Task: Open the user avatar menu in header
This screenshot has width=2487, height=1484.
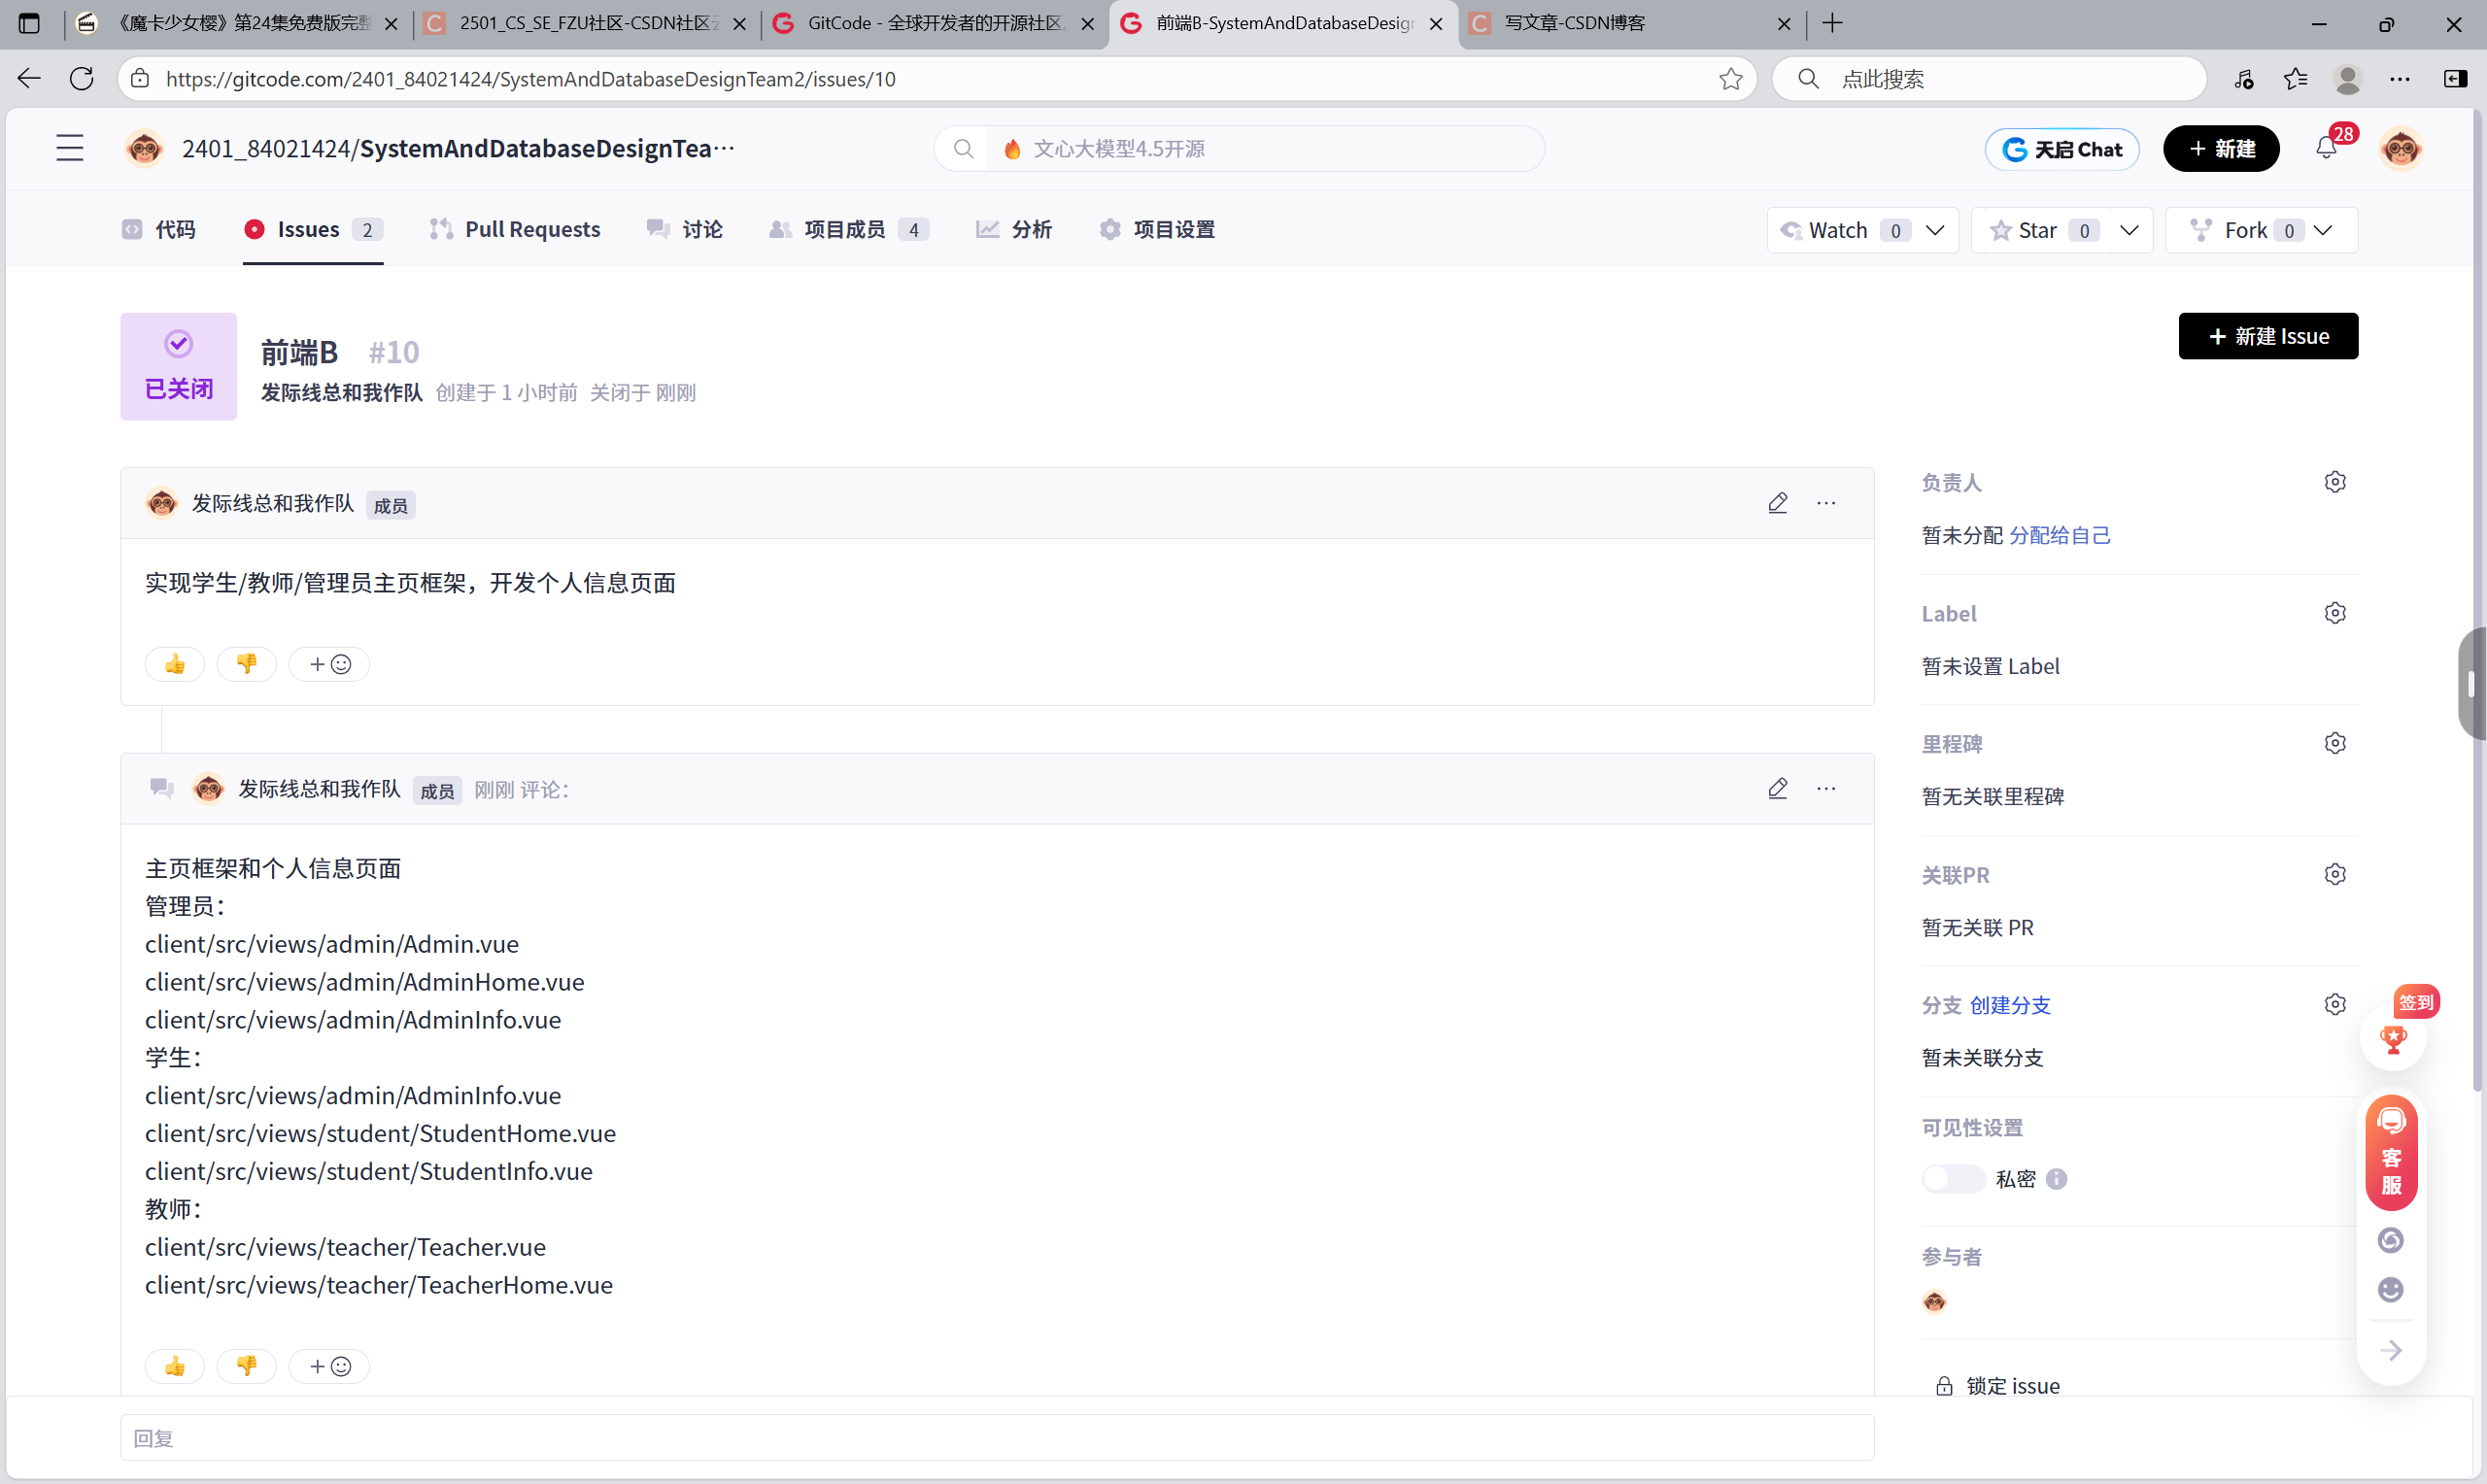Action: tap(2400, 148)
